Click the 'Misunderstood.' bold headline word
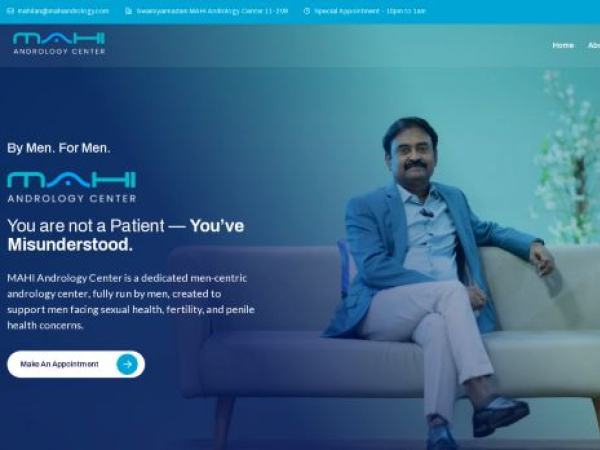Viewport: 600px width, 450px height. pyautogui.click(x=70, y=245)
